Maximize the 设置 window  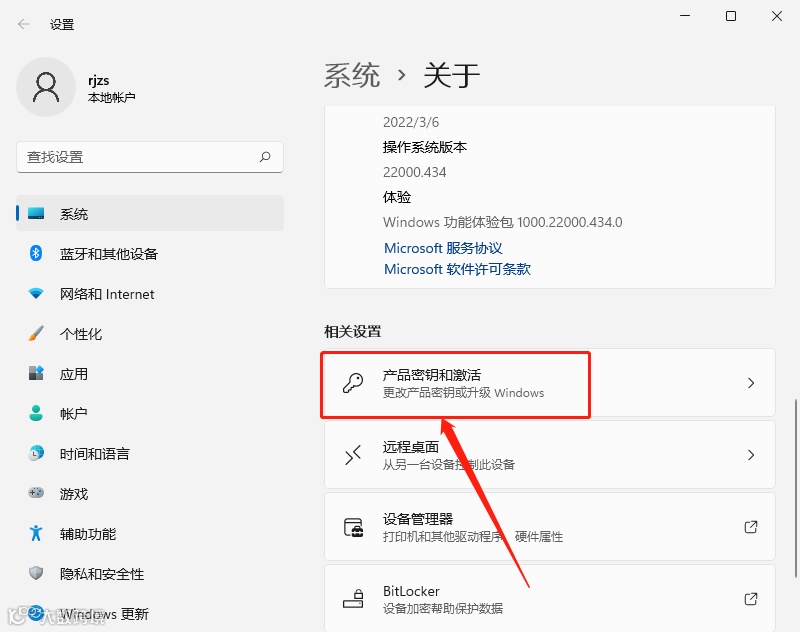(x=731, y=16)
